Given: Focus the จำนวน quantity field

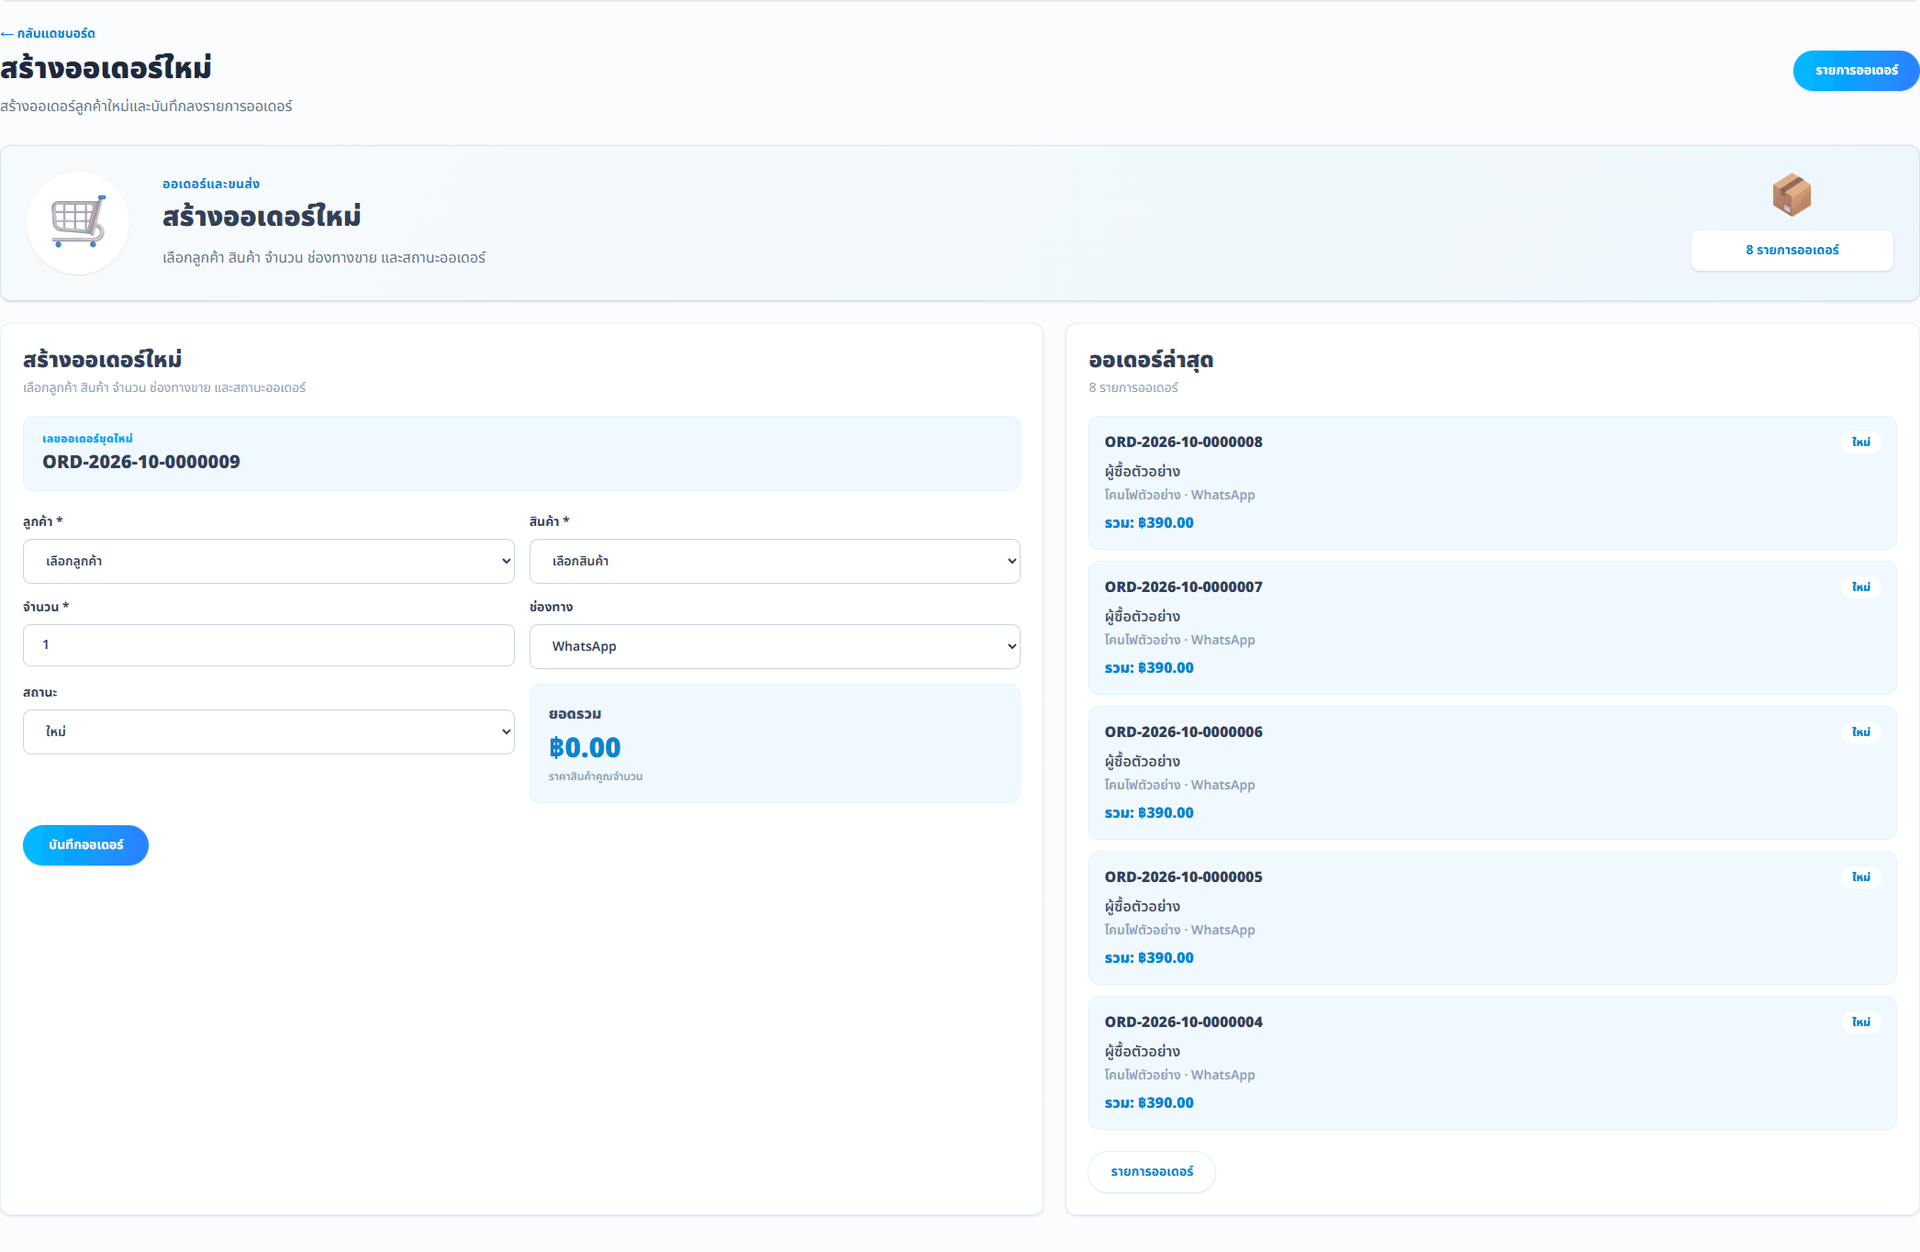Looking at the screenshot, I should pyautogui.click(x=269, y=645).
